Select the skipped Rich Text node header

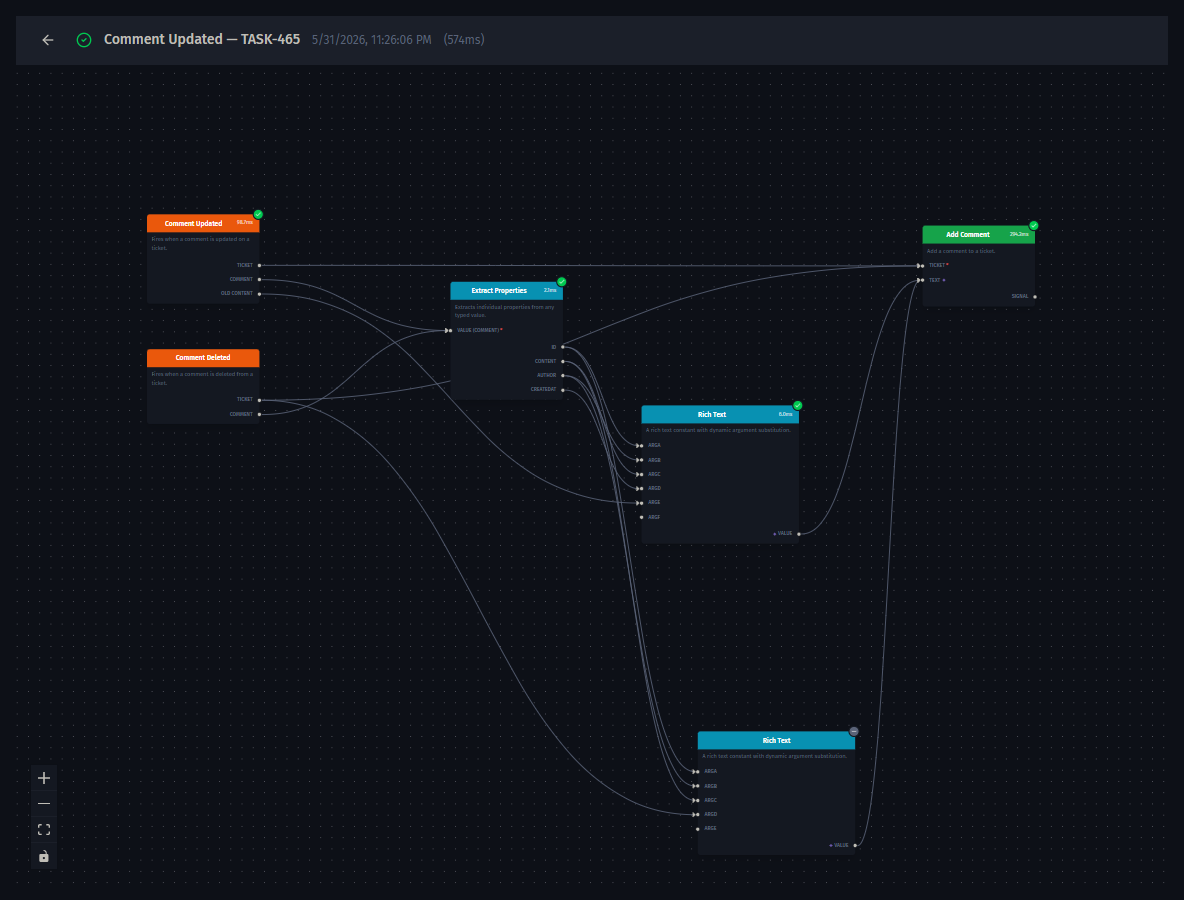point(776,741)
